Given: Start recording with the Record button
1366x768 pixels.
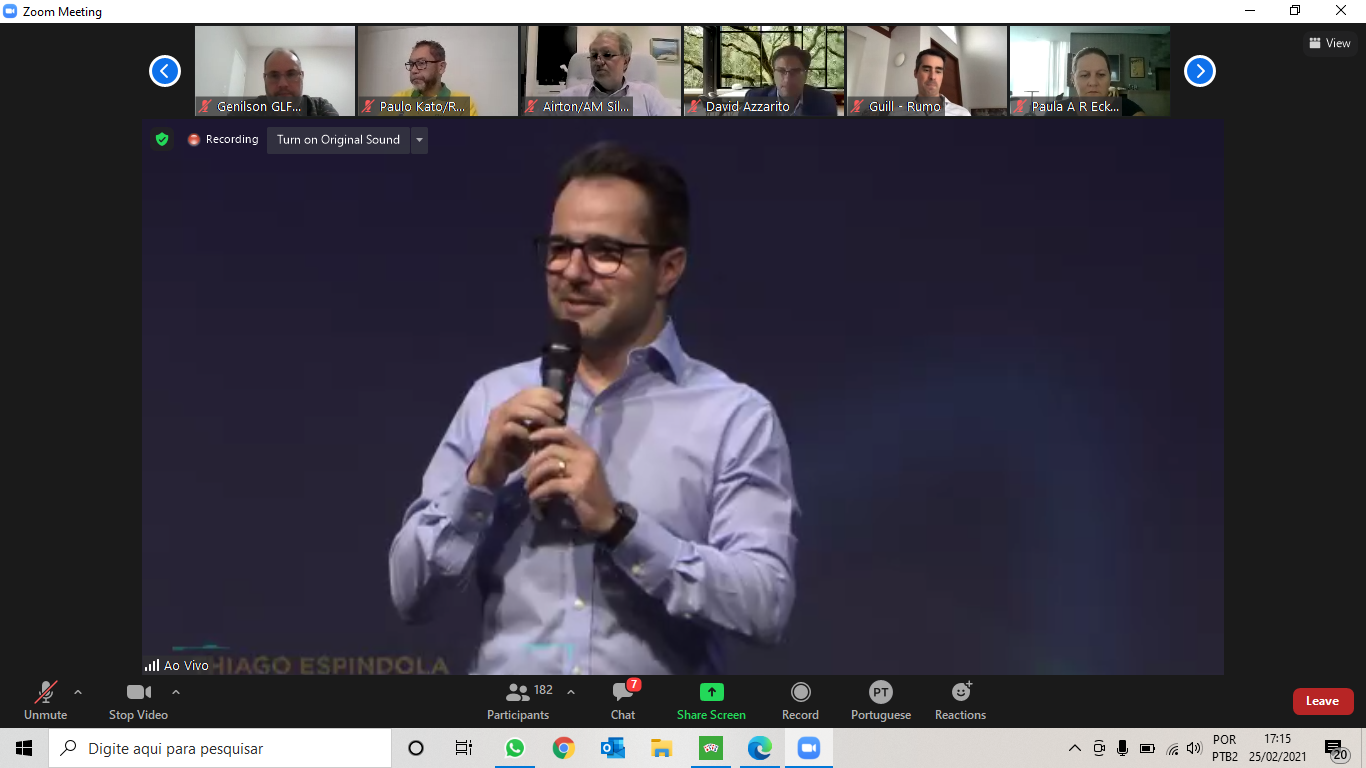Looking at the screenshot, I should tap(800, 700).
